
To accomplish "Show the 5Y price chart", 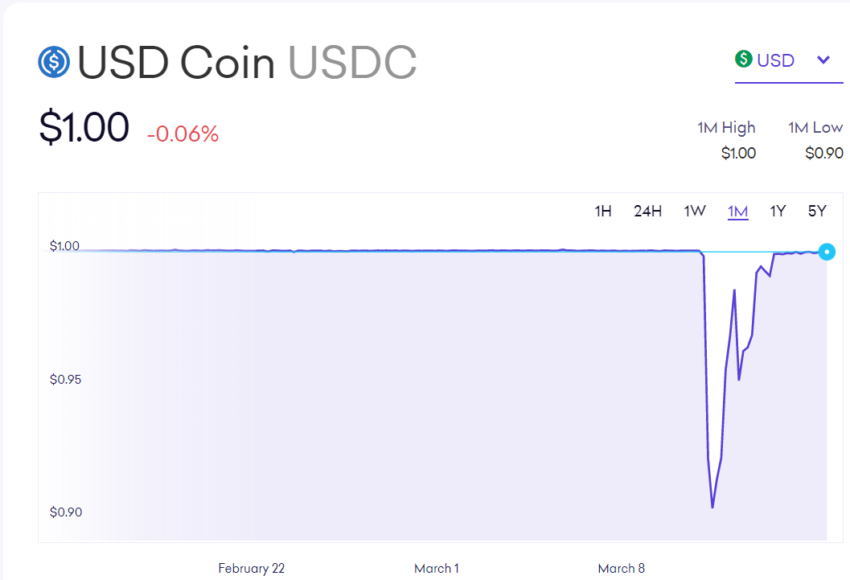I will [x=817, y=211].
